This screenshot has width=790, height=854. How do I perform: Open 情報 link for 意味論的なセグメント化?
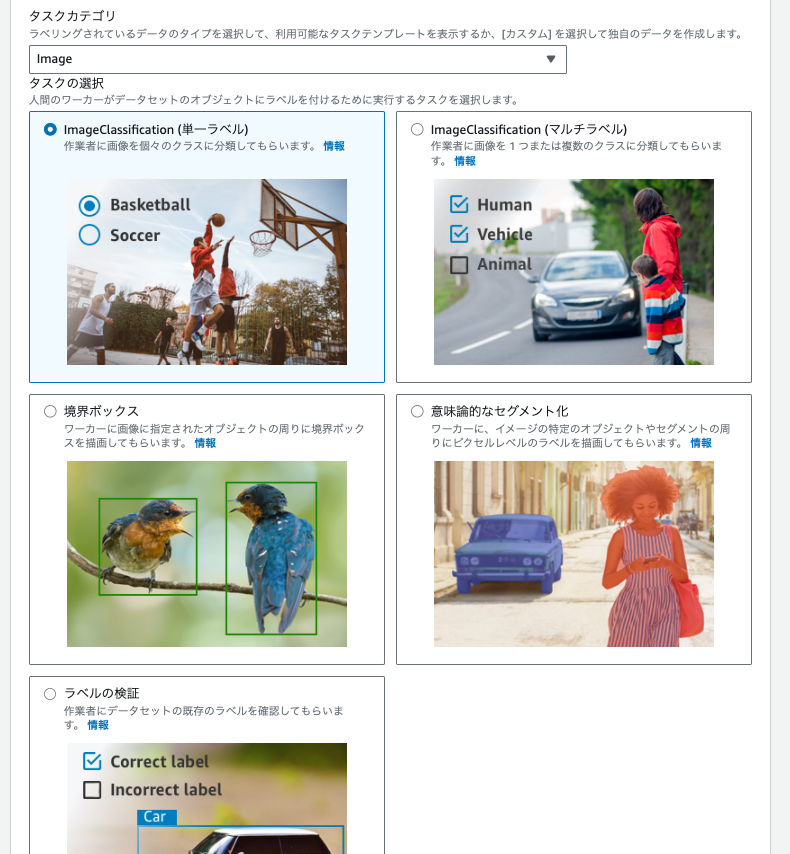coord(701,443)
